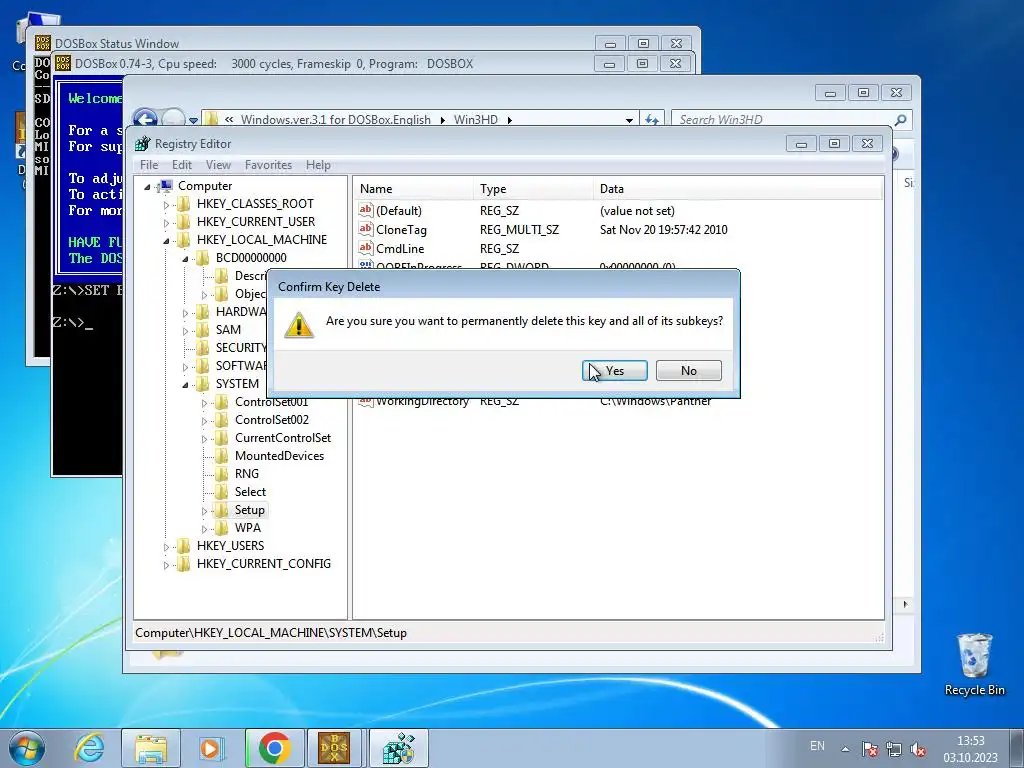The height and width of the screenshot is (768, 1024).
Task: Collapse the SYSTEM key arrow
Action: tap(185, 385)
